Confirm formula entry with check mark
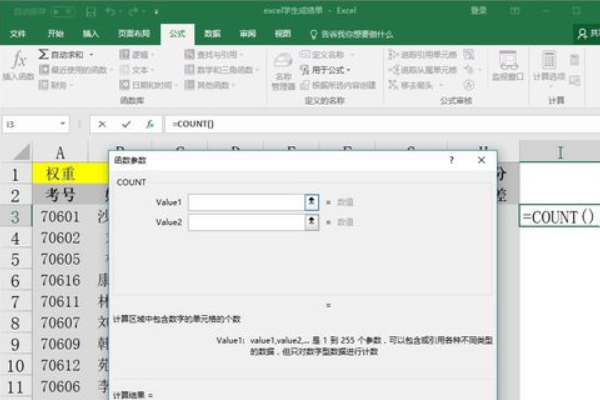This screenshot has height=400, width=600. point(126,124)
